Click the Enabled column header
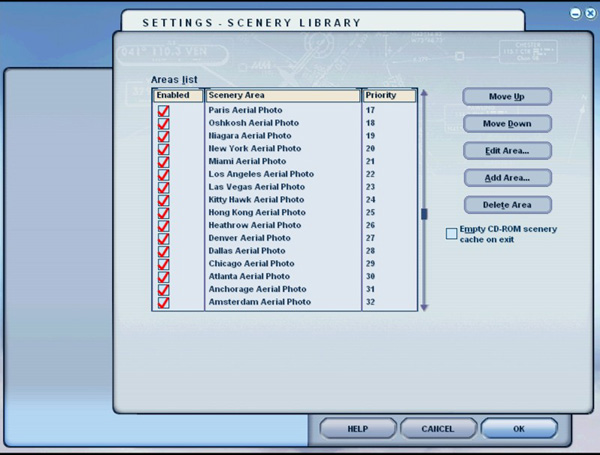 [178, 95]
